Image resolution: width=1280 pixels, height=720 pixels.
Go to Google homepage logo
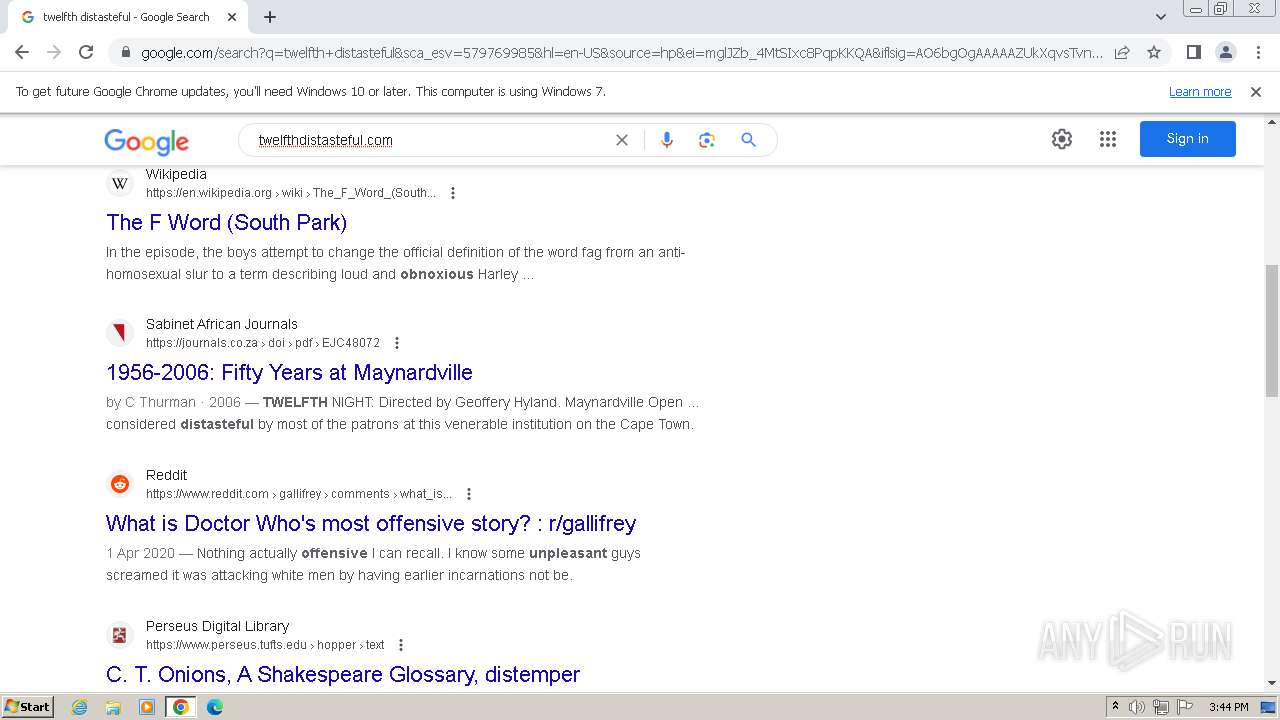146,141
